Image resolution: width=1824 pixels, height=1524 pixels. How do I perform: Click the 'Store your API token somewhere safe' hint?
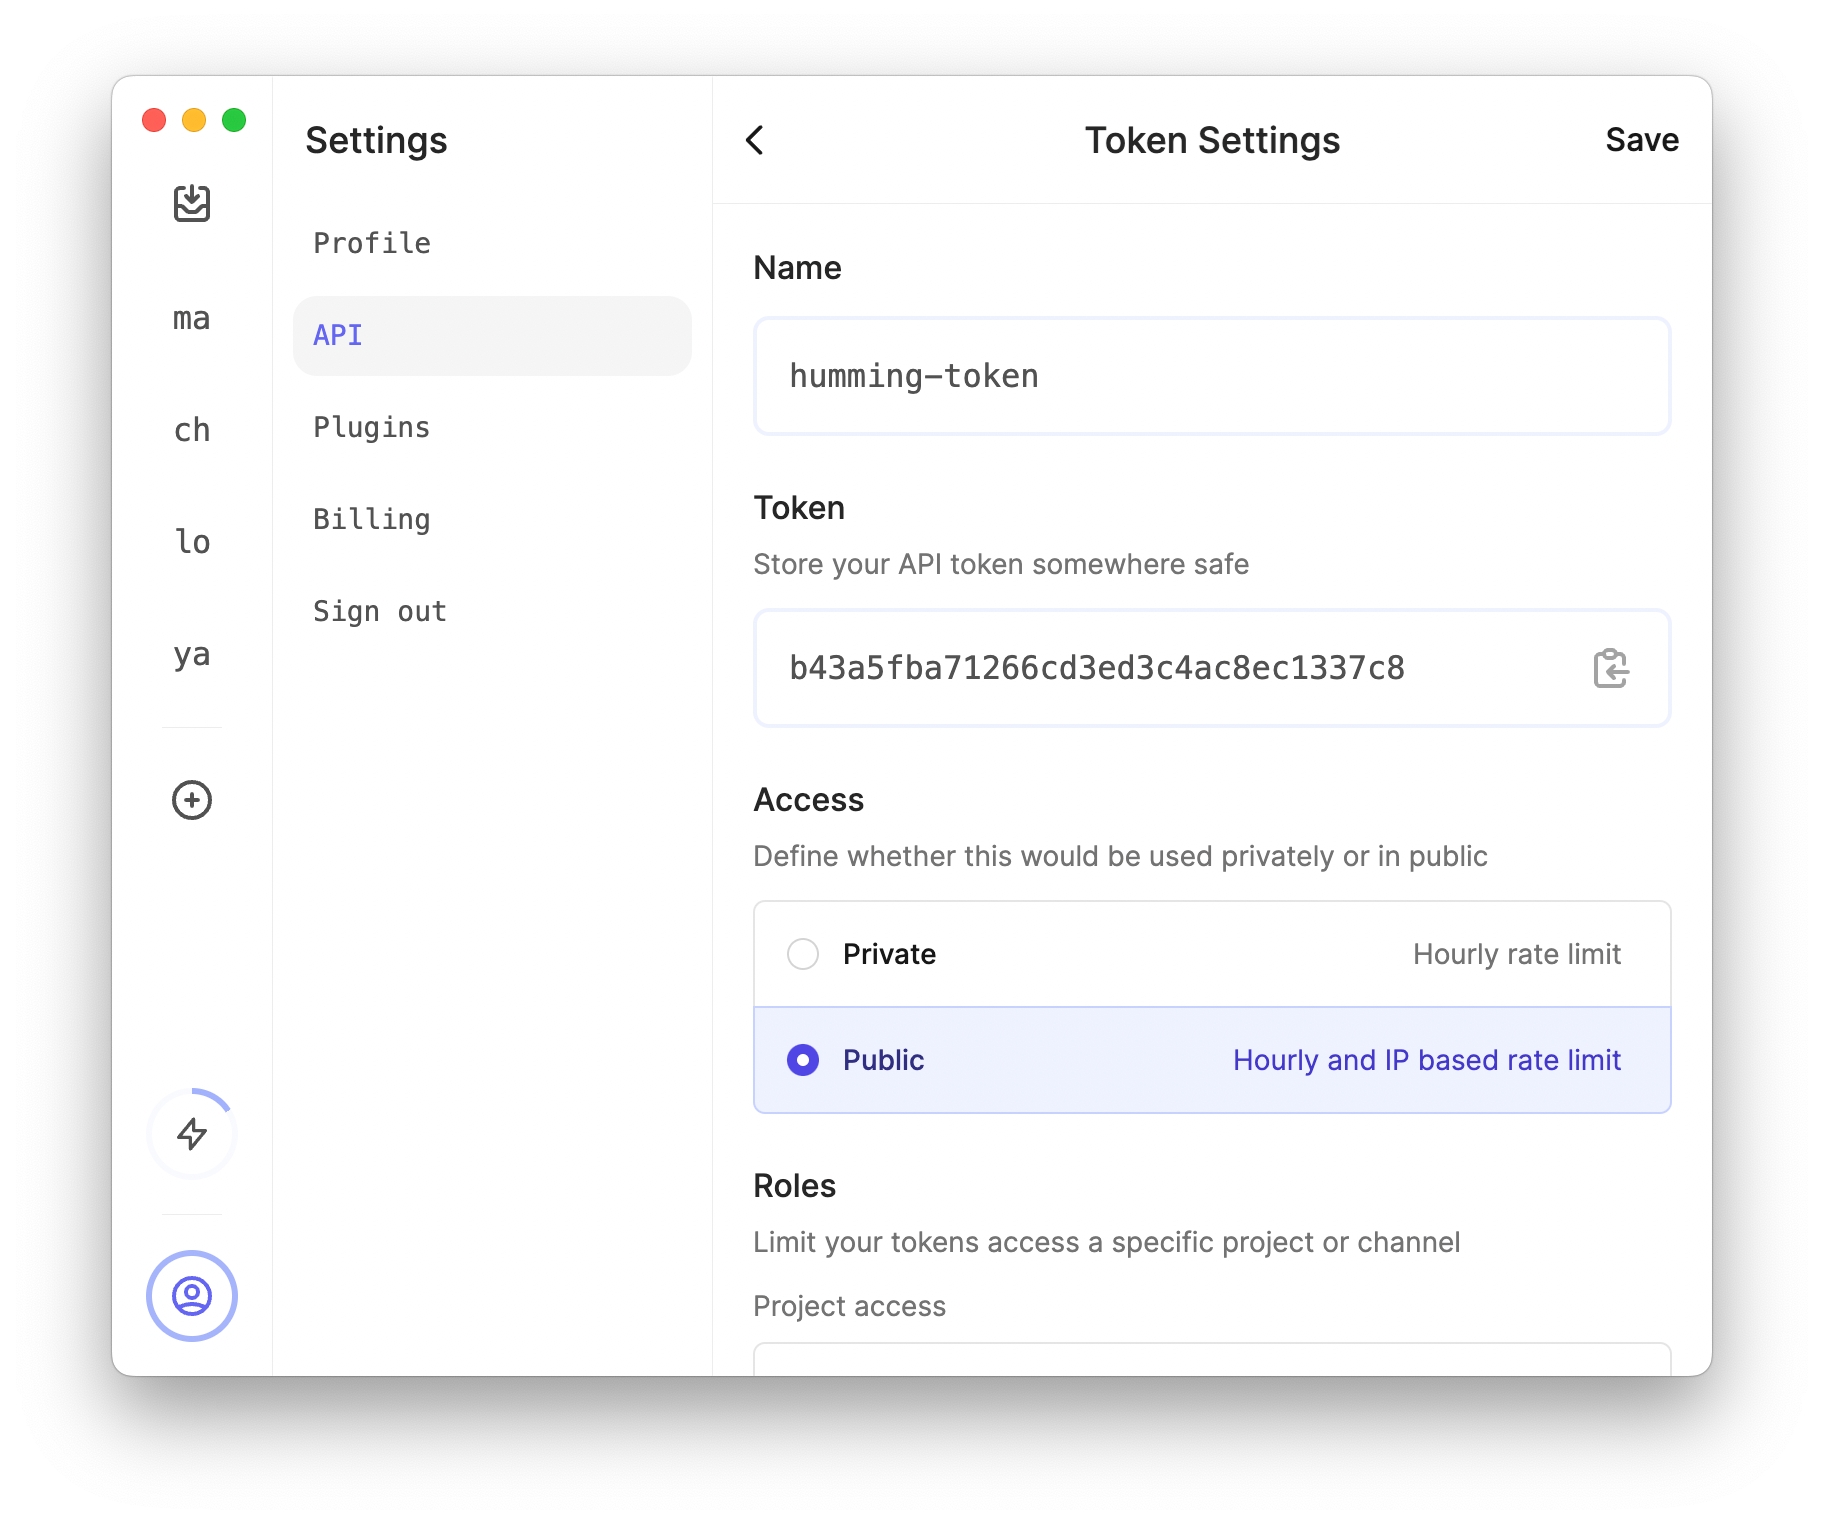tap(1001, 564)
